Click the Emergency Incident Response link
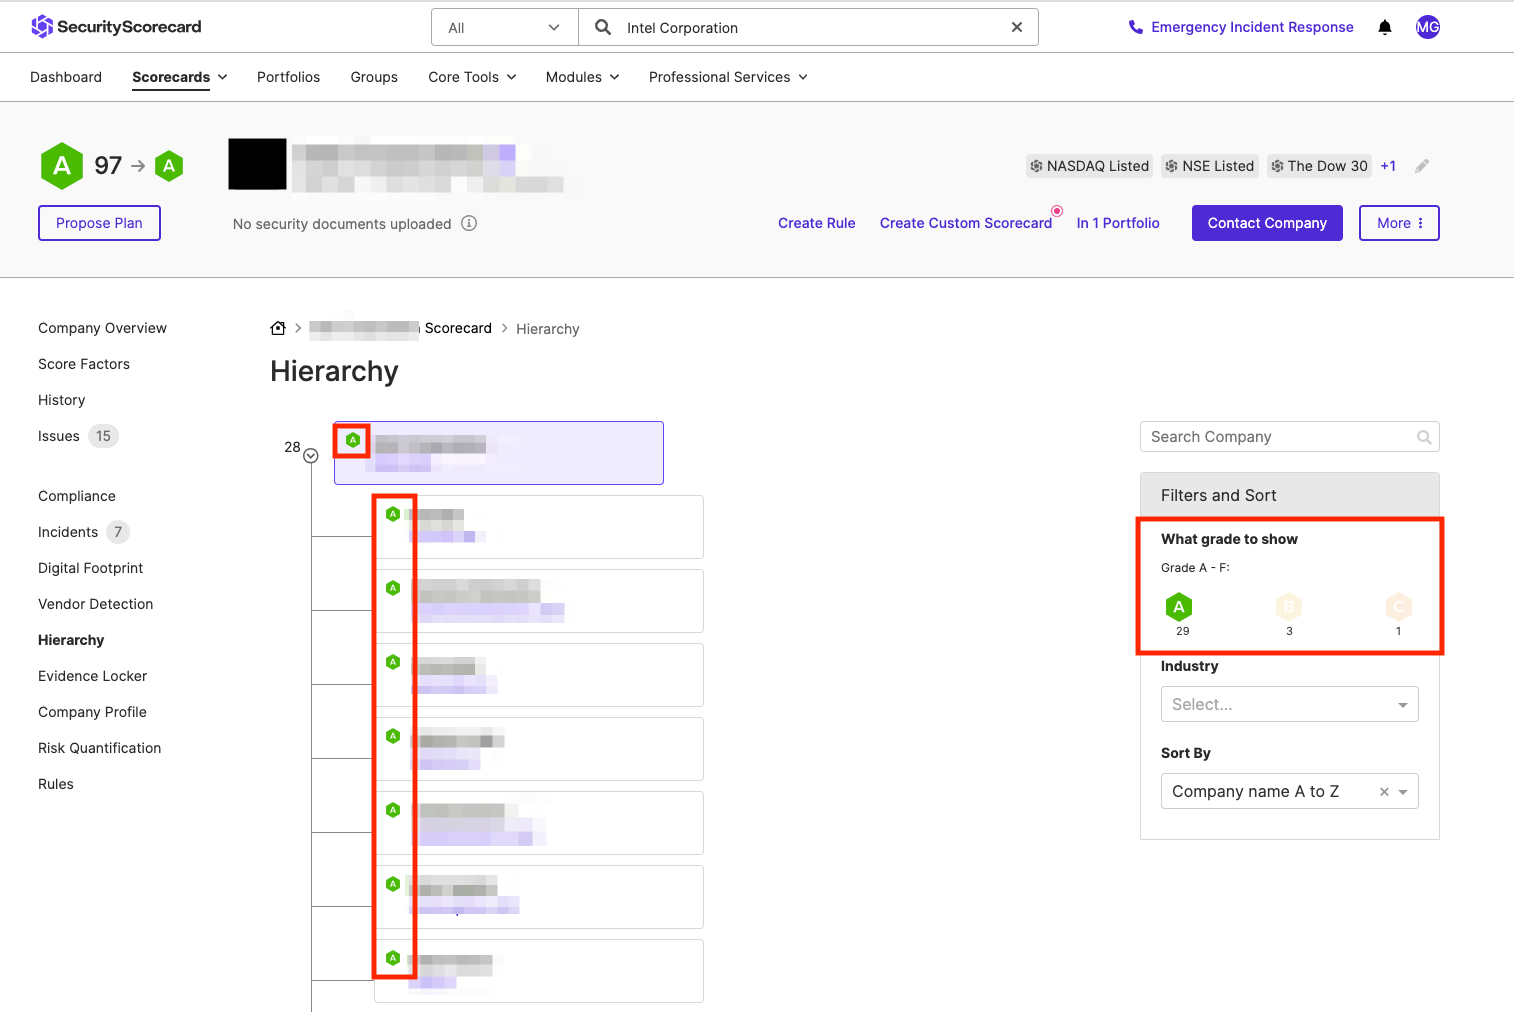This screenshot has width=1514, height=1012. (1252, 27)
